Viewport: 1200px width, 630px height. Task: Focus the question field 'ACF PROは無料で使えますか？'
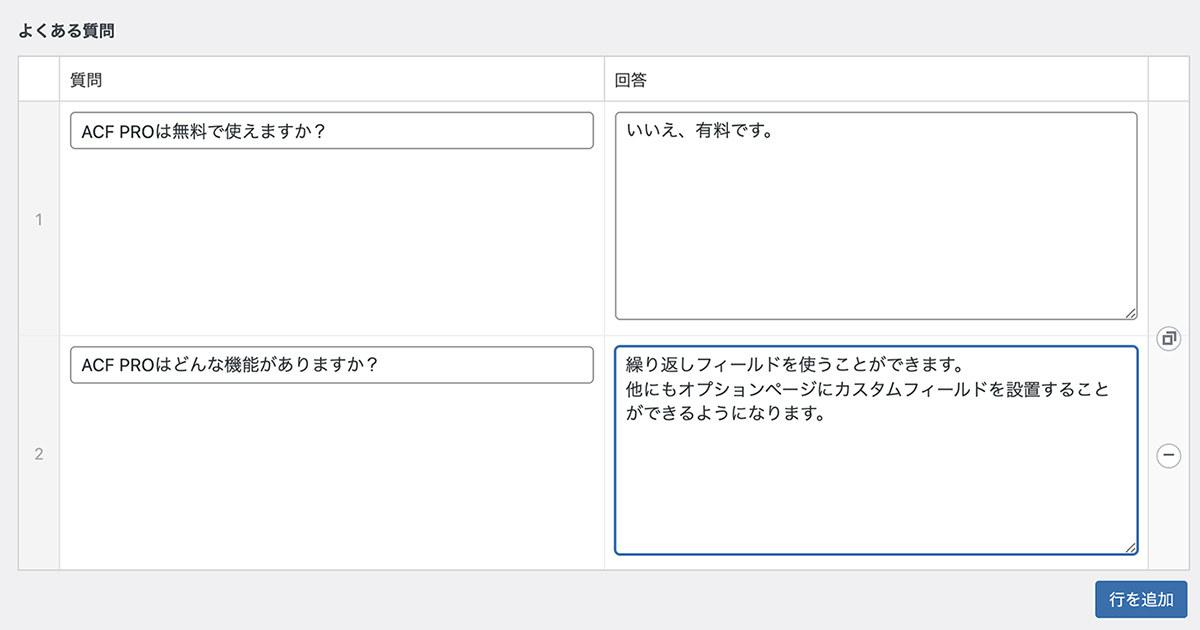(x=332, y=131)
